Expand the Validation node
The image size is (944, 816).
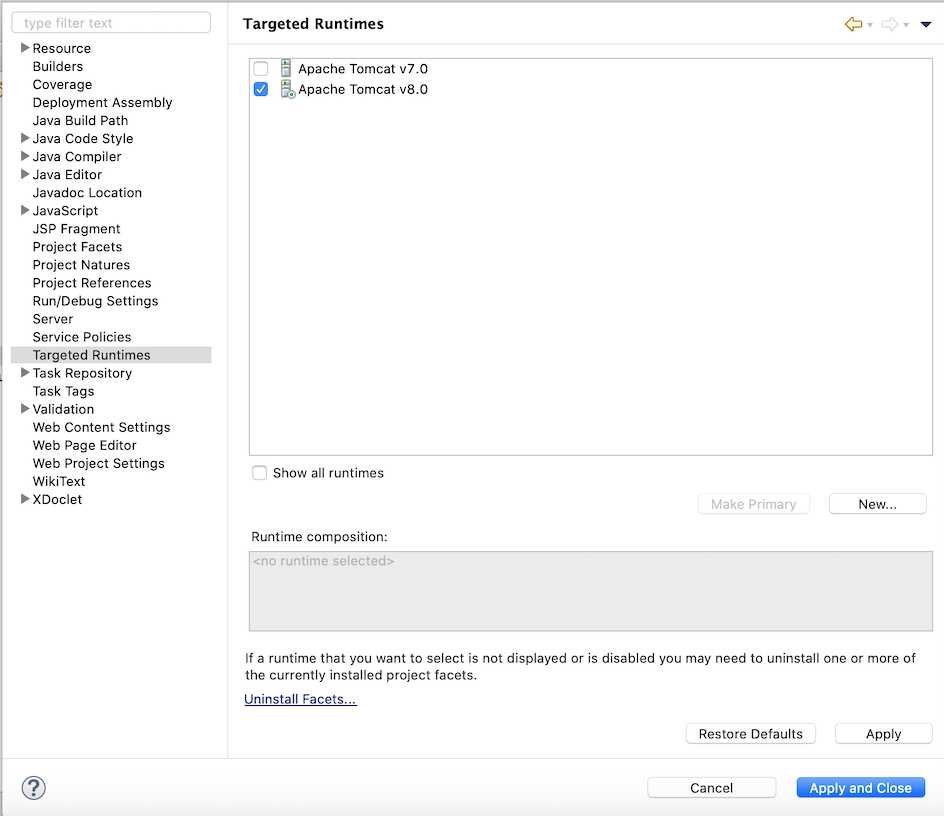click(25, 408)
